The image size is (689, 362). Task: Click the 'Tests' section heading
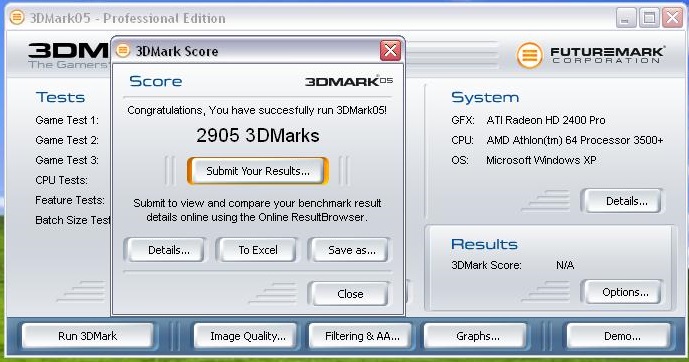coord(60,97)
